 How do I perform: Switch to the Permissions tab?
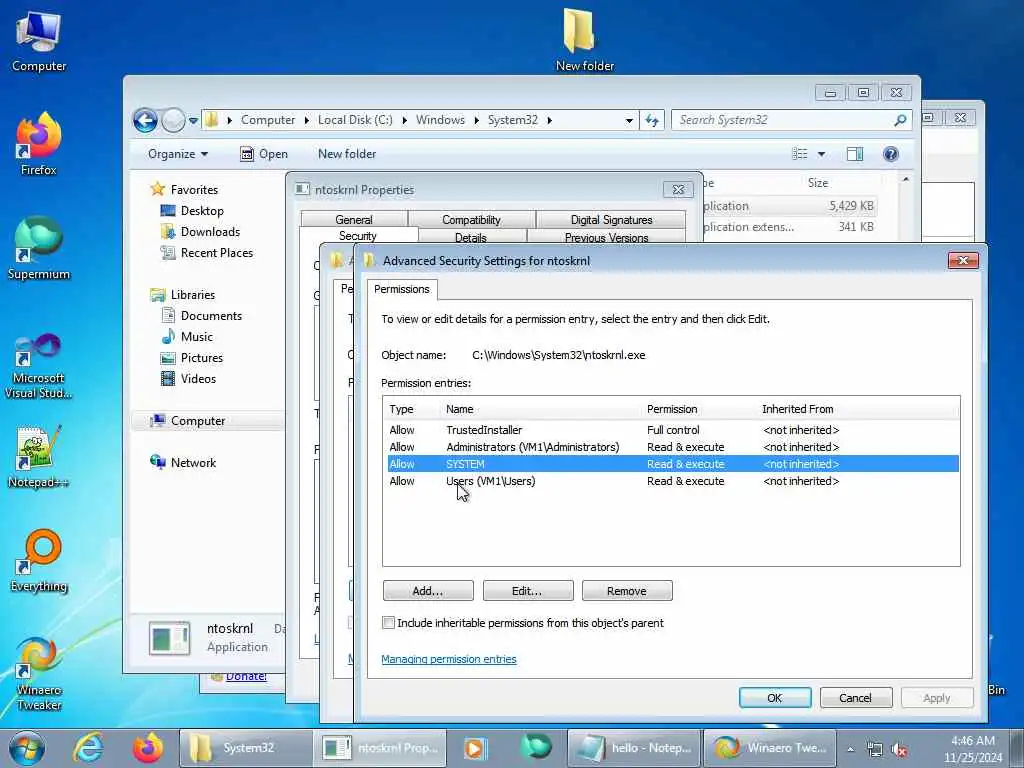(402, 289)
